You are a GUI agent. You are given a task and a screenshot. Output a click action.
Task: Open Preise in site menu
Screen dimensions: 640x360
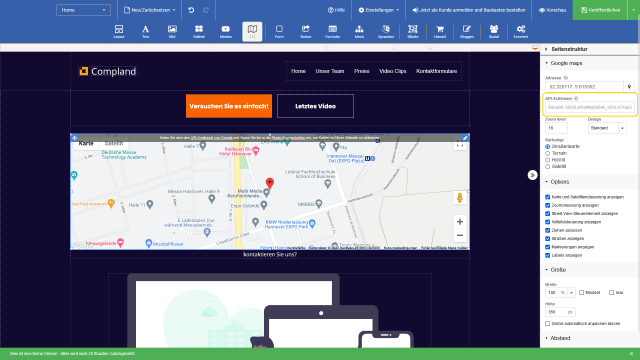coord(362,71)
